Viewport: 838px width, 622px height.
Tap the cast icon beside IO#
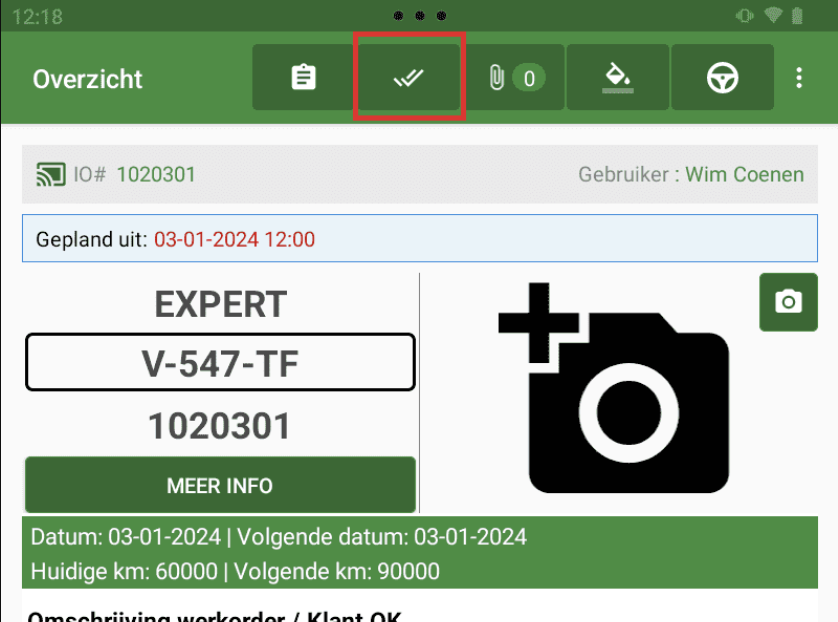(51, 174)
